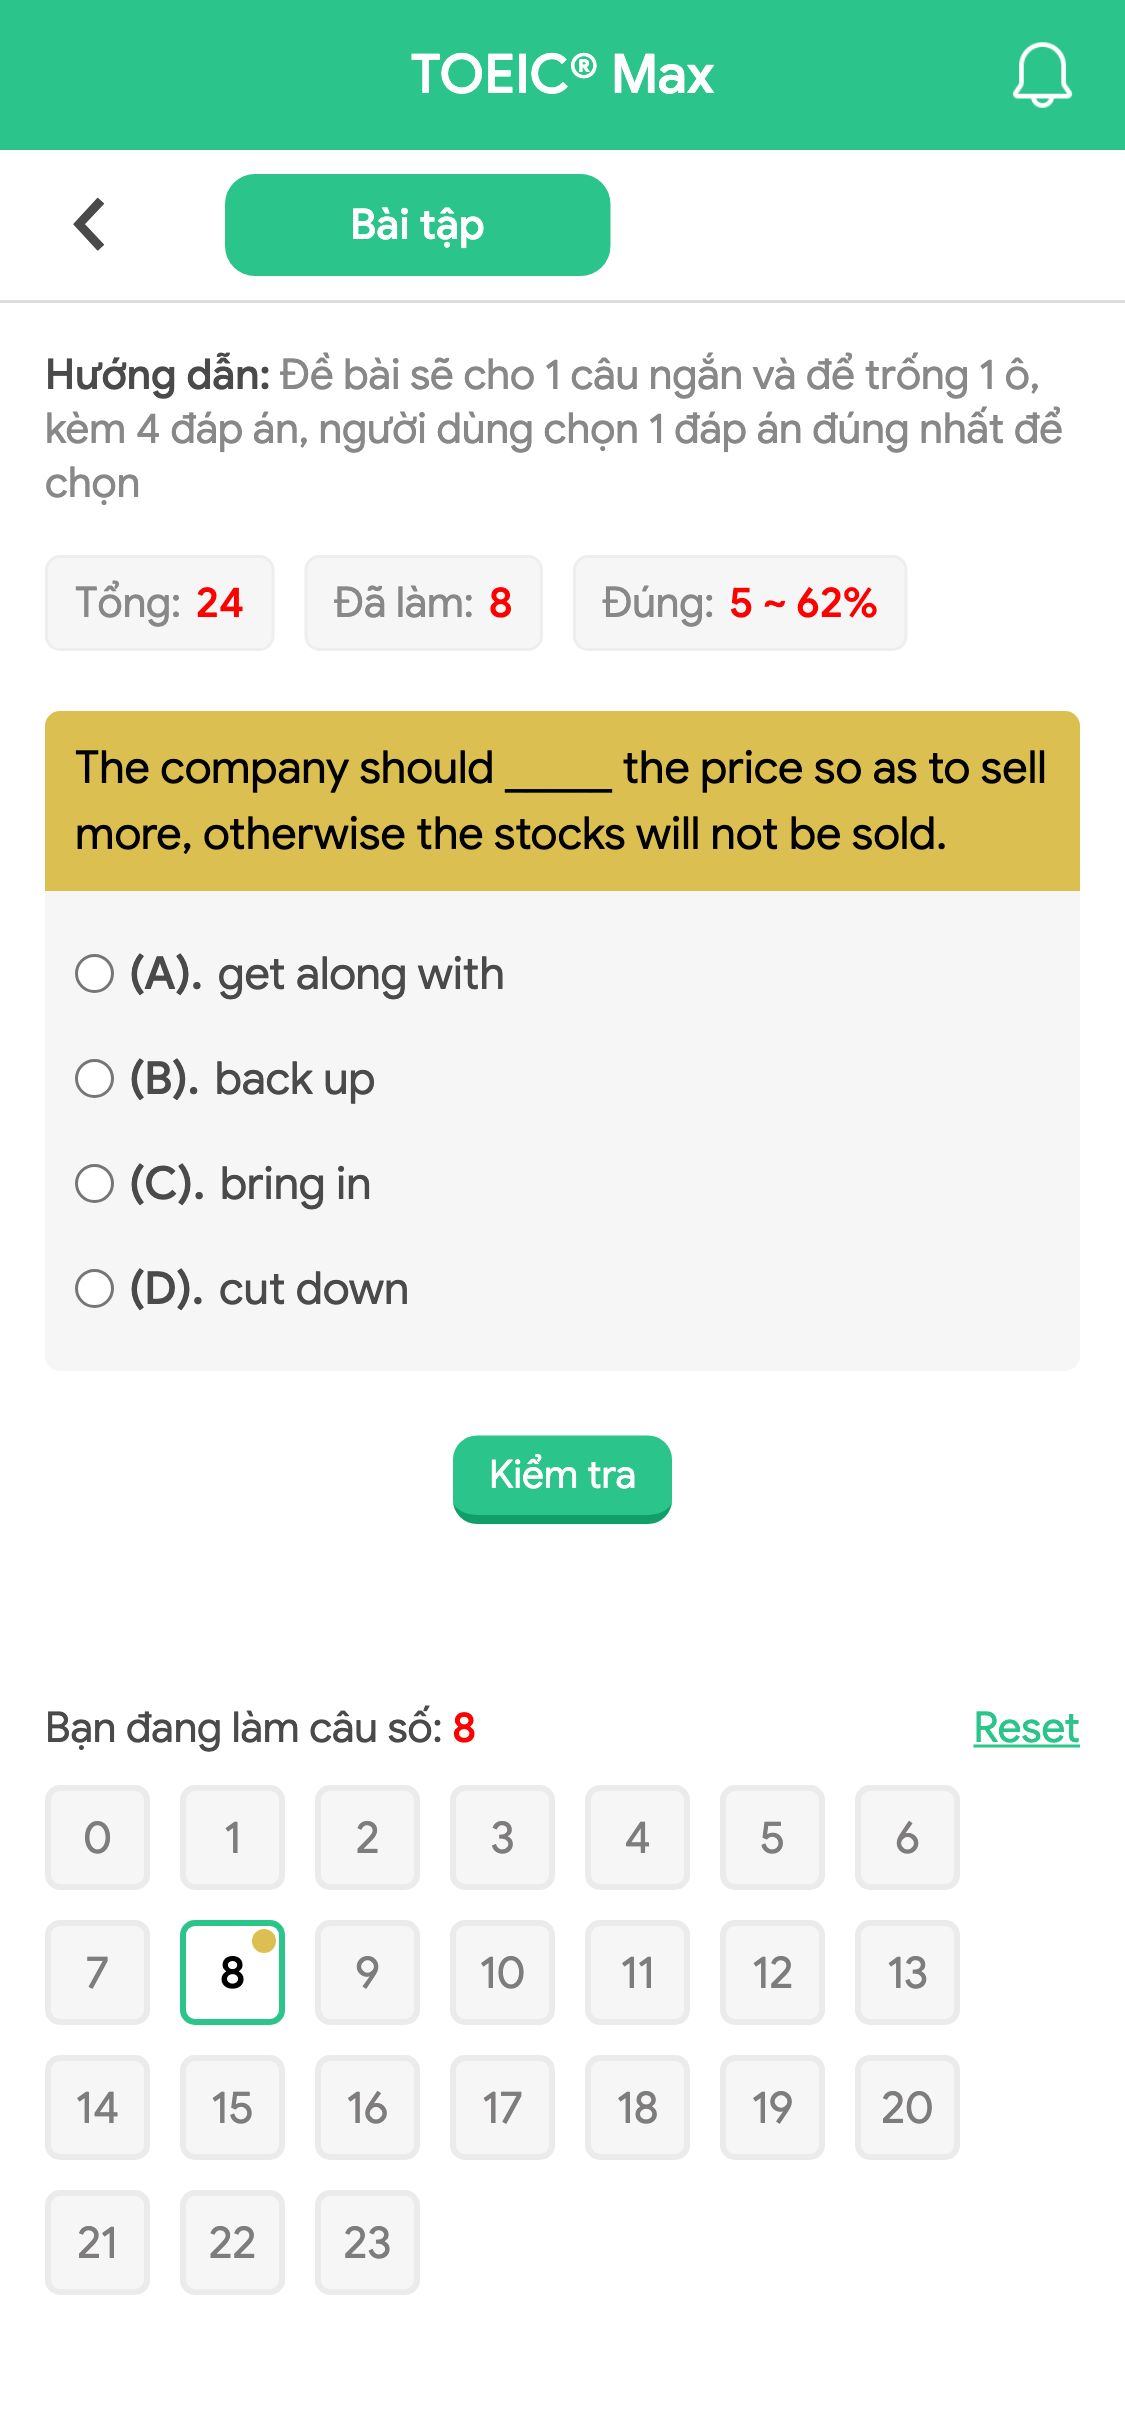Select question 8, the current question

point(231,1972)
